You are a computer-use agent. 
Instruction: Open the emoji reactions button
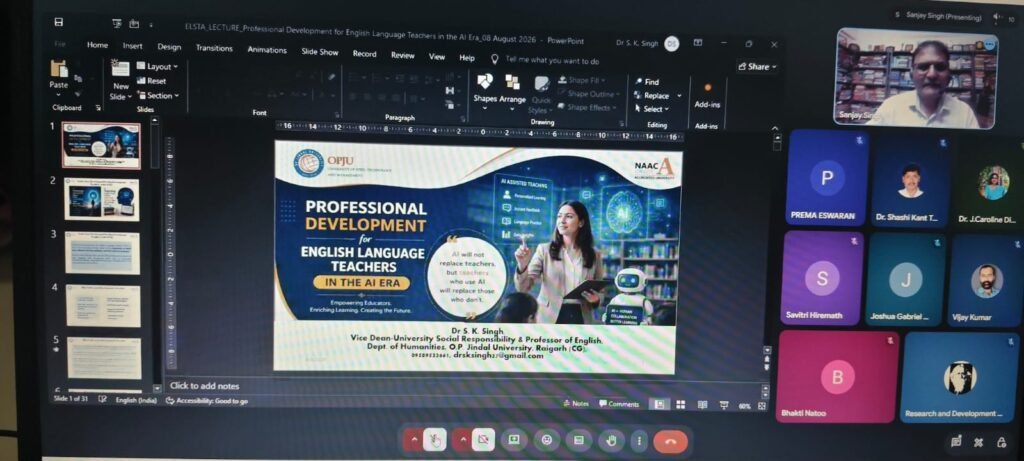pos(547,441)
